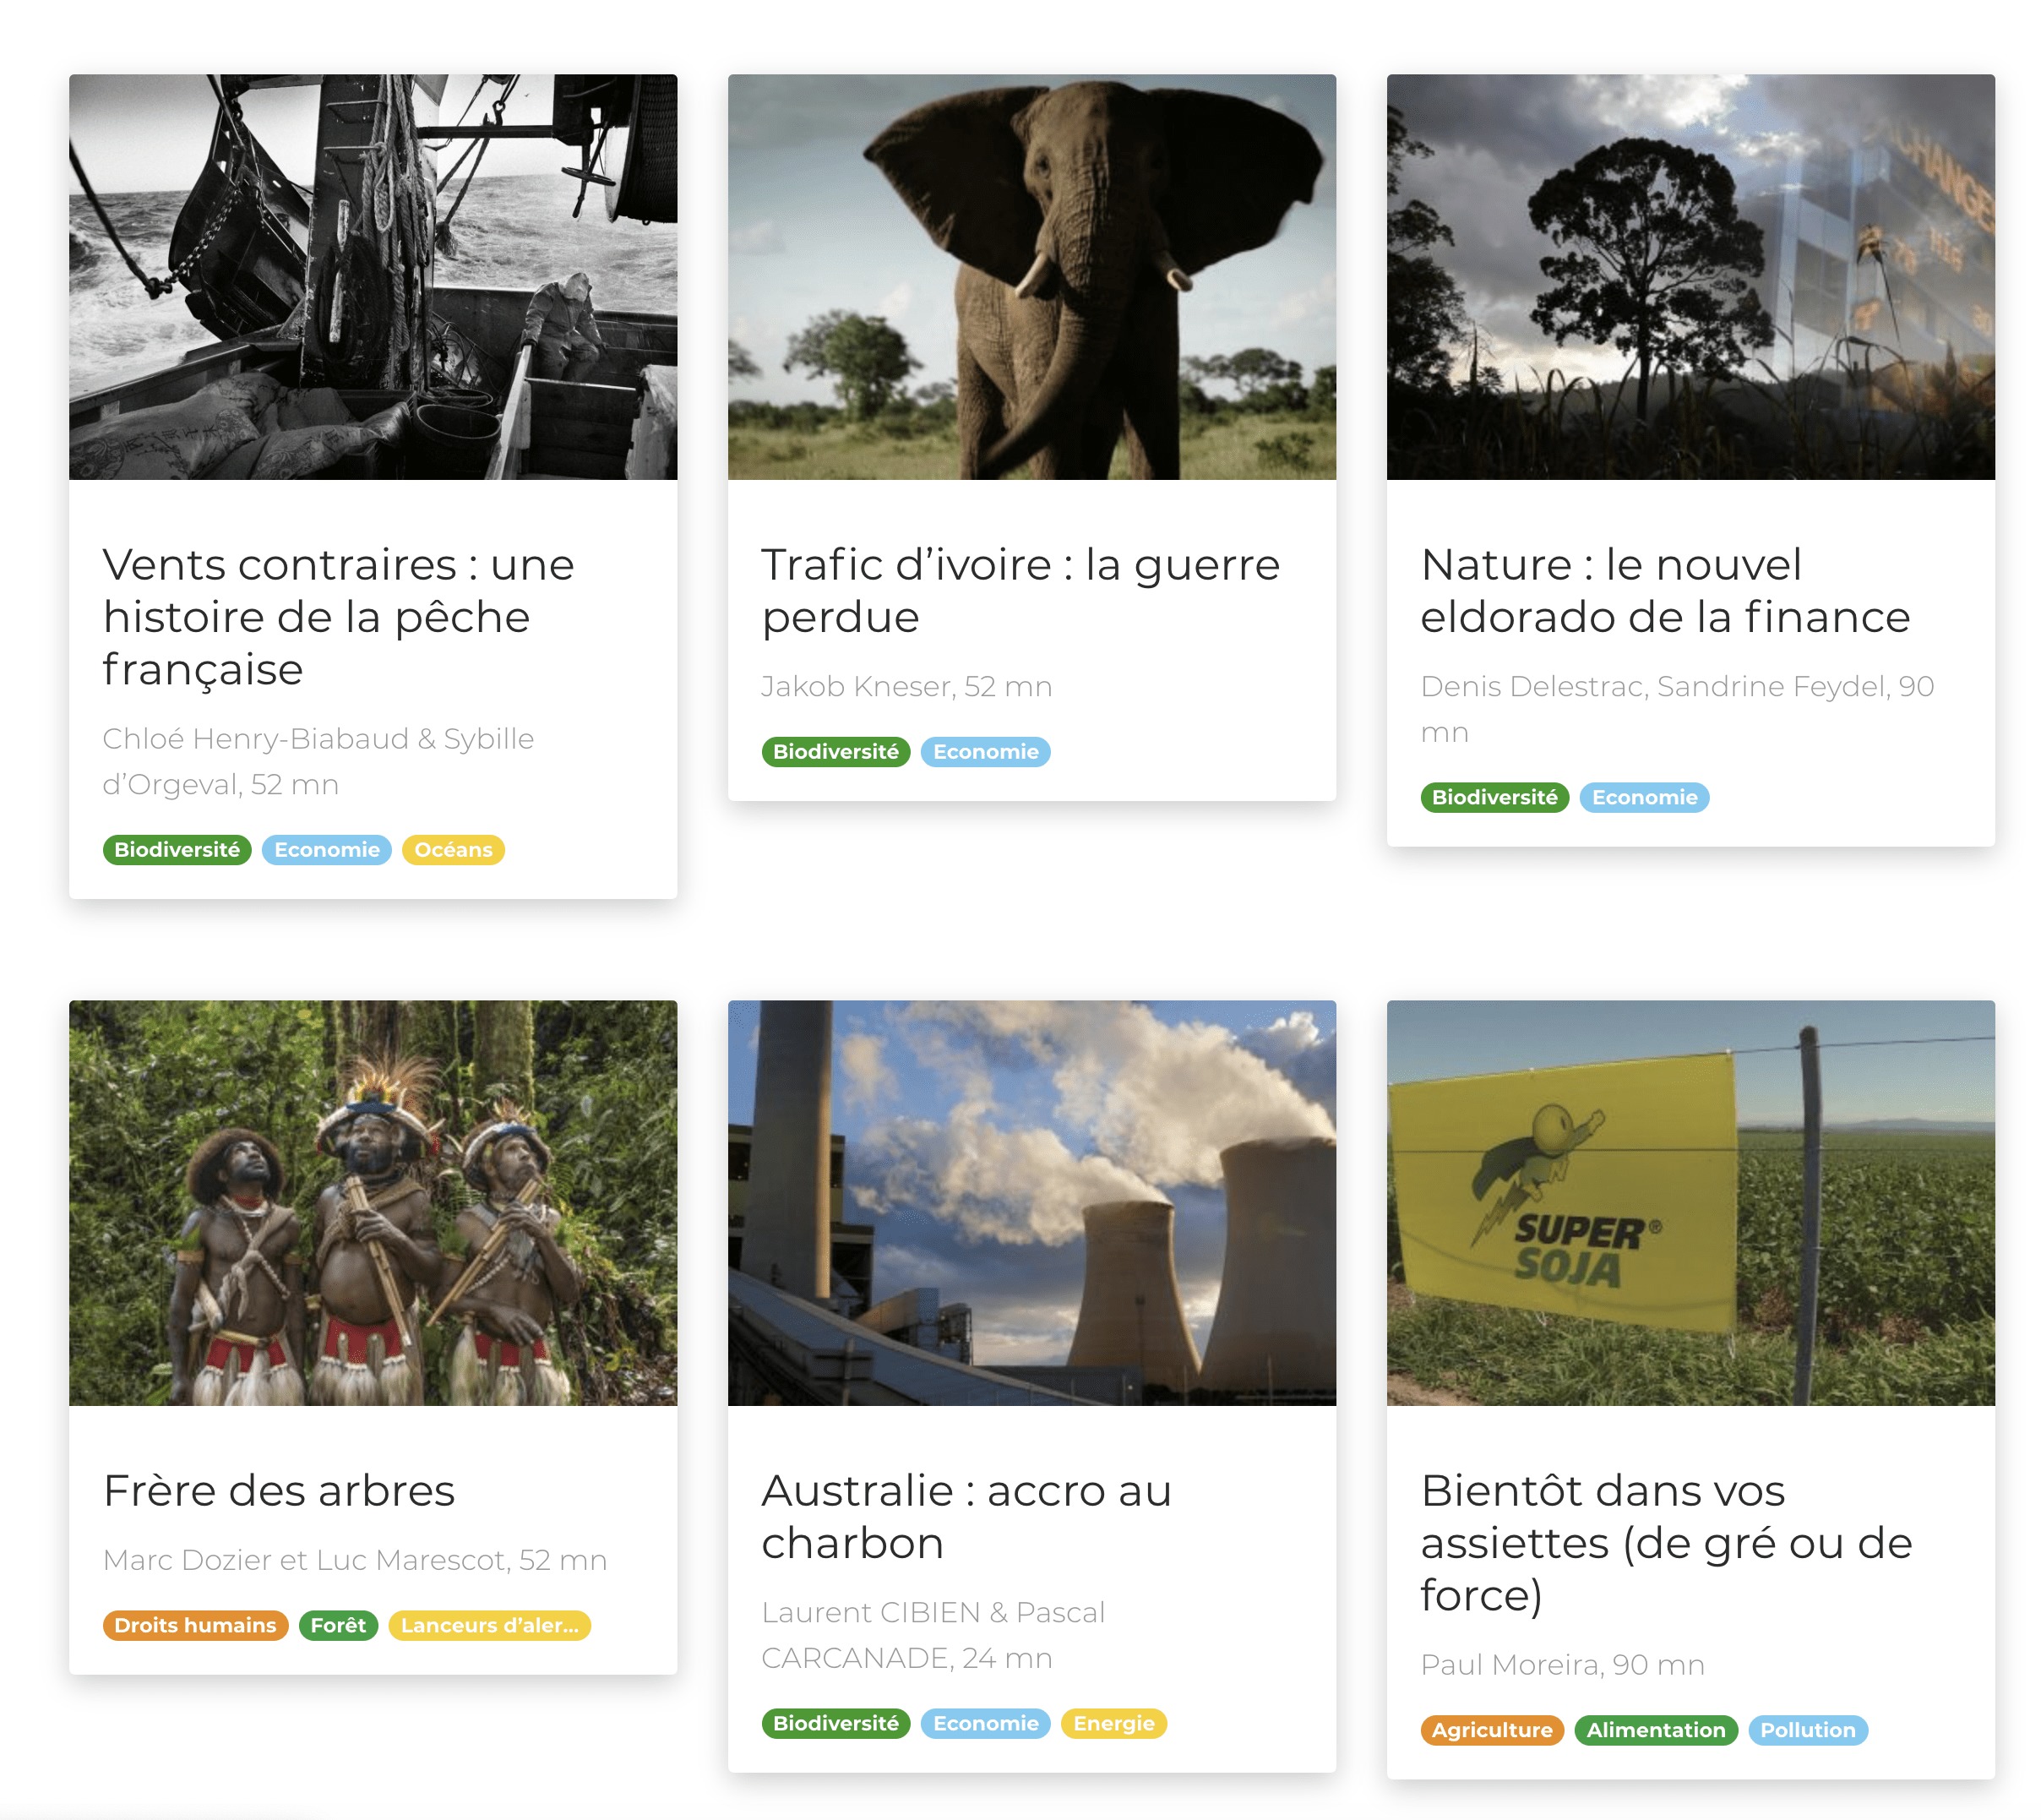Select Biodiversité tag on Vents contraires card
Image resolution: width=2041 pixels, height=1820 pixels.
pyautogui.click(x=177, y=850)
